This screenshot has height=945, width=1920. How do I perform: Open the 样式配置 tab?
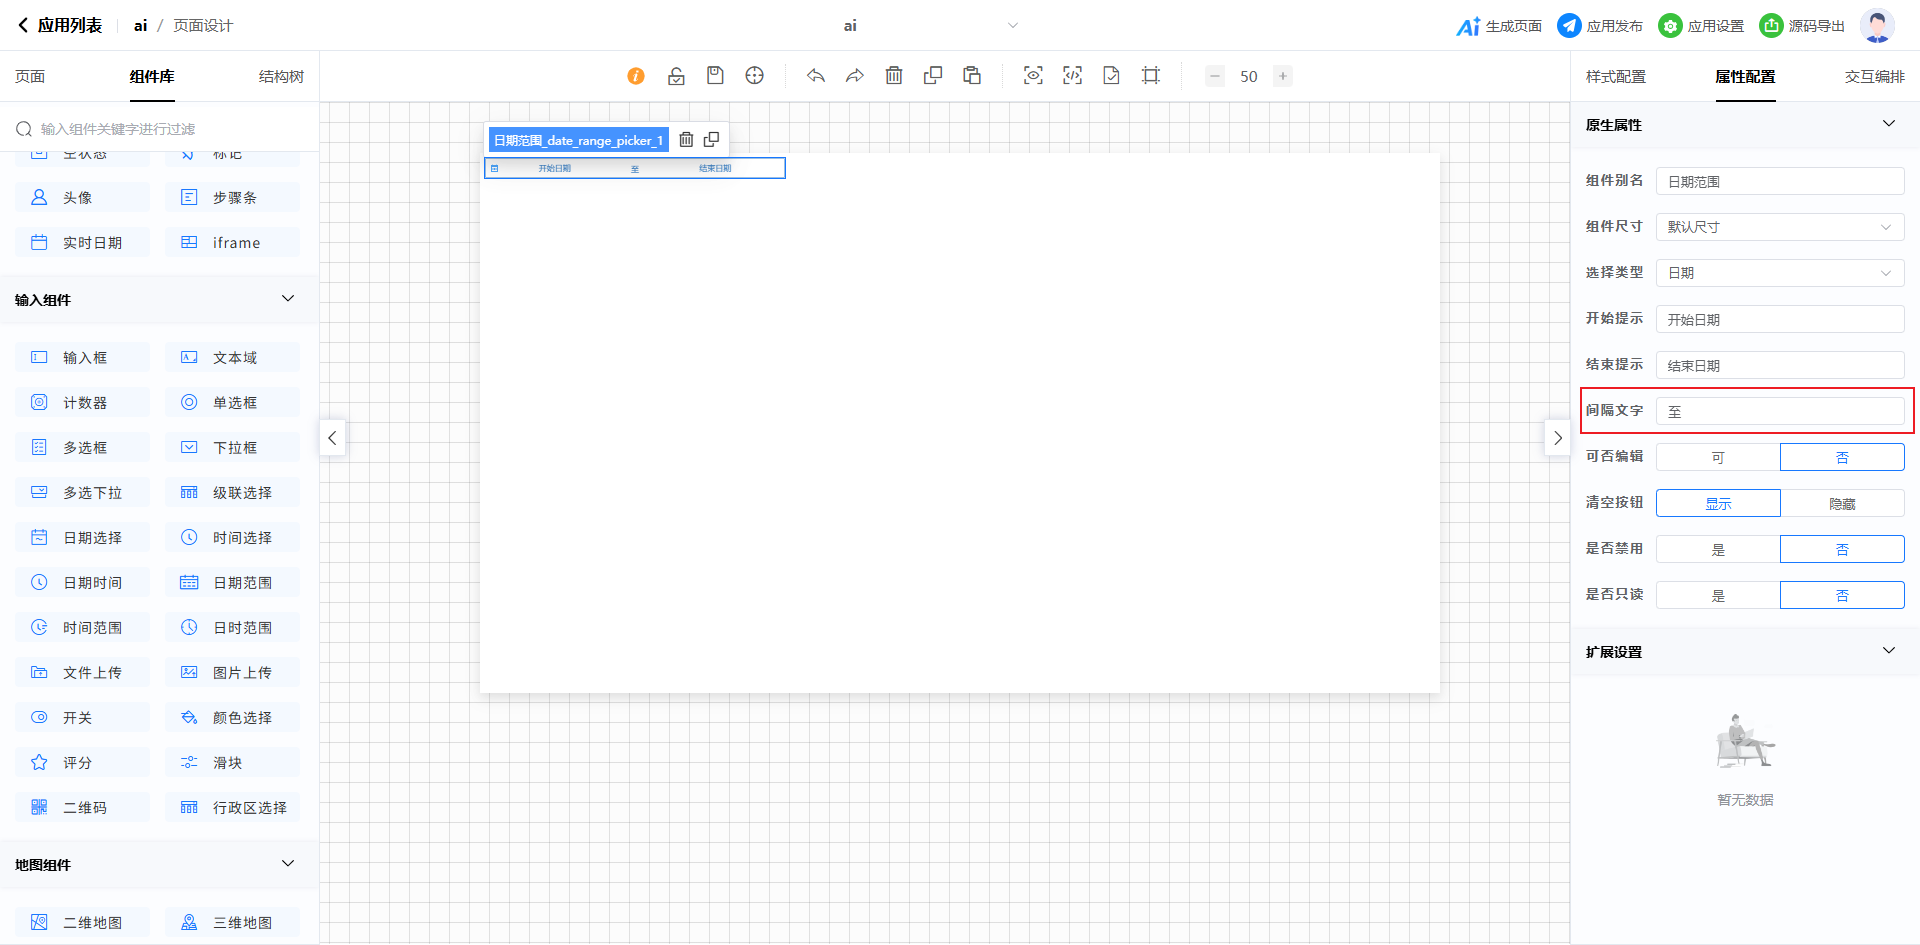[1615, 77]
